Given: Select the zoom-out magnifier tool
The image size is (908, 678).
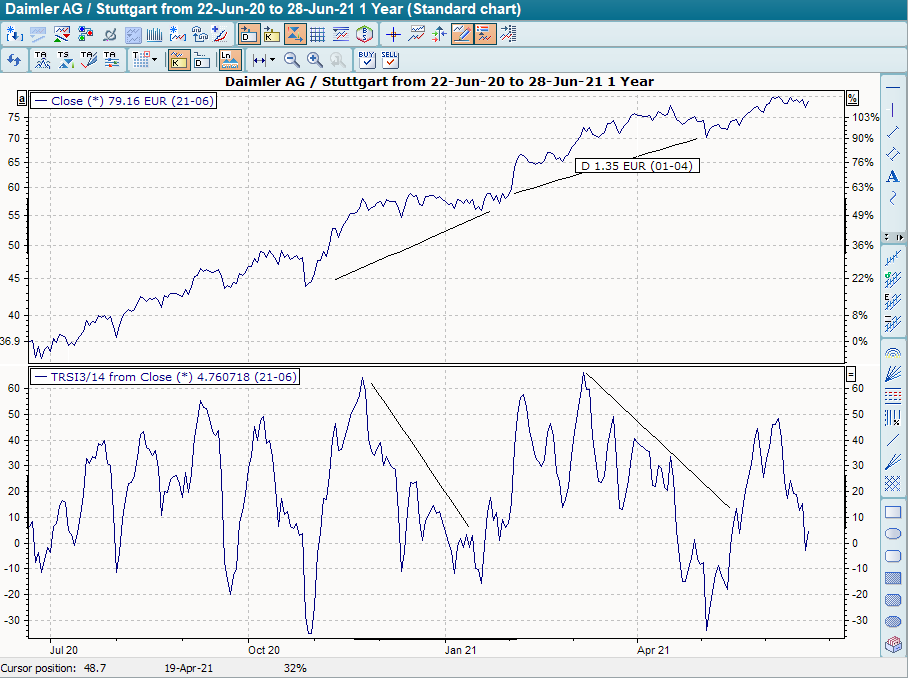Looking at the screenshot, I should [290, 59].
